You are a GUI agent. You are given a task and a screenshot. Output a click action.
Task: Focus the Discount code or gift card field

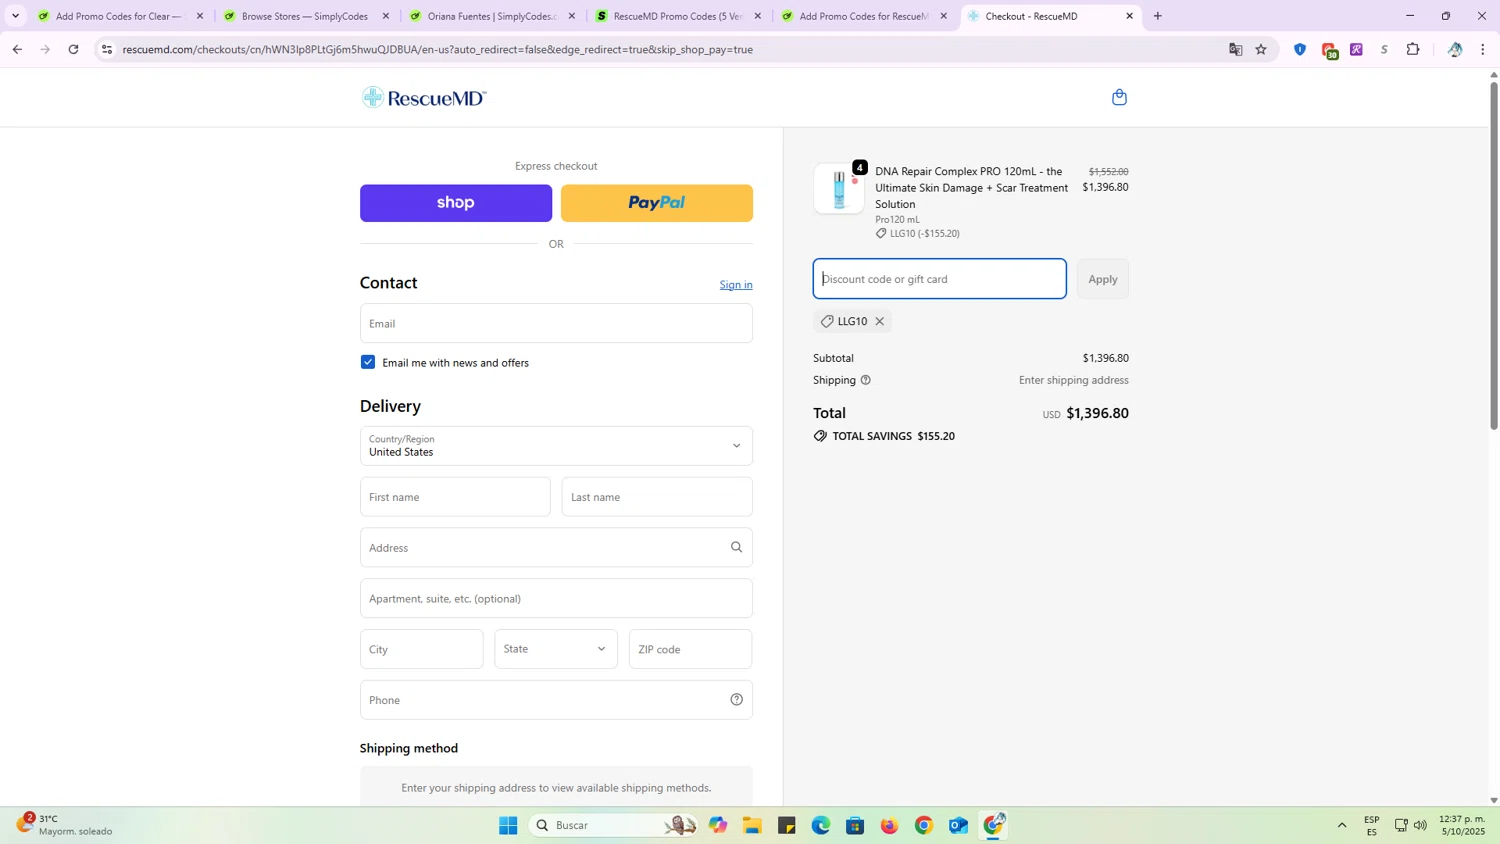click(x=940, y=279)
